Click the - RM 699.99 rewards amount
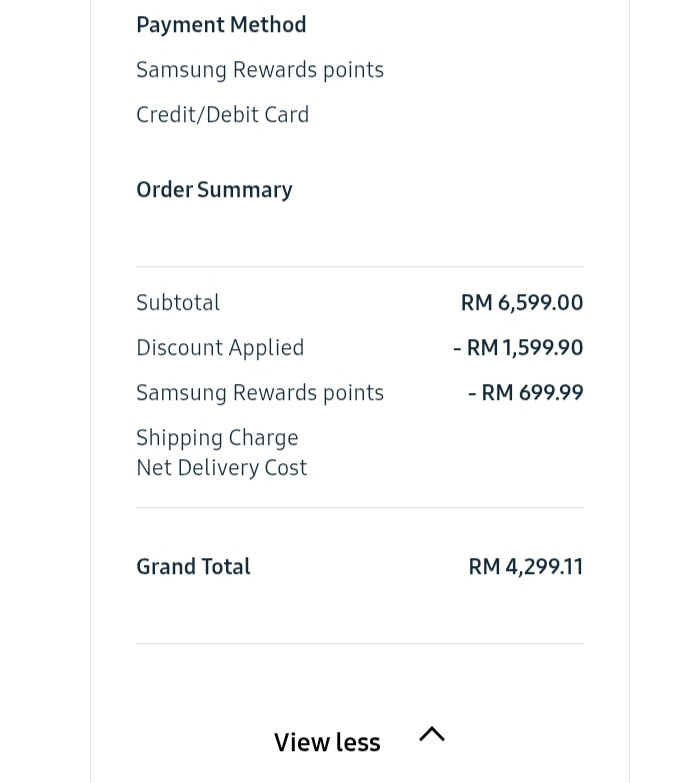 526,392
